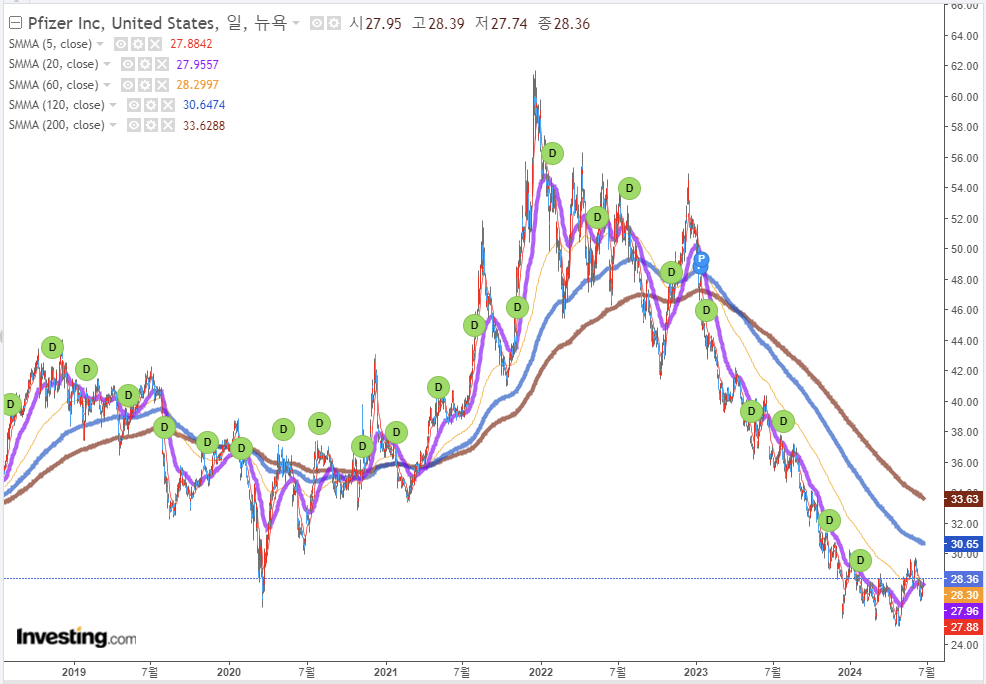Open settings gear for SMMA (20, close)
The height and width of the screenshot is (684, 986).
(x=145, y=64)
